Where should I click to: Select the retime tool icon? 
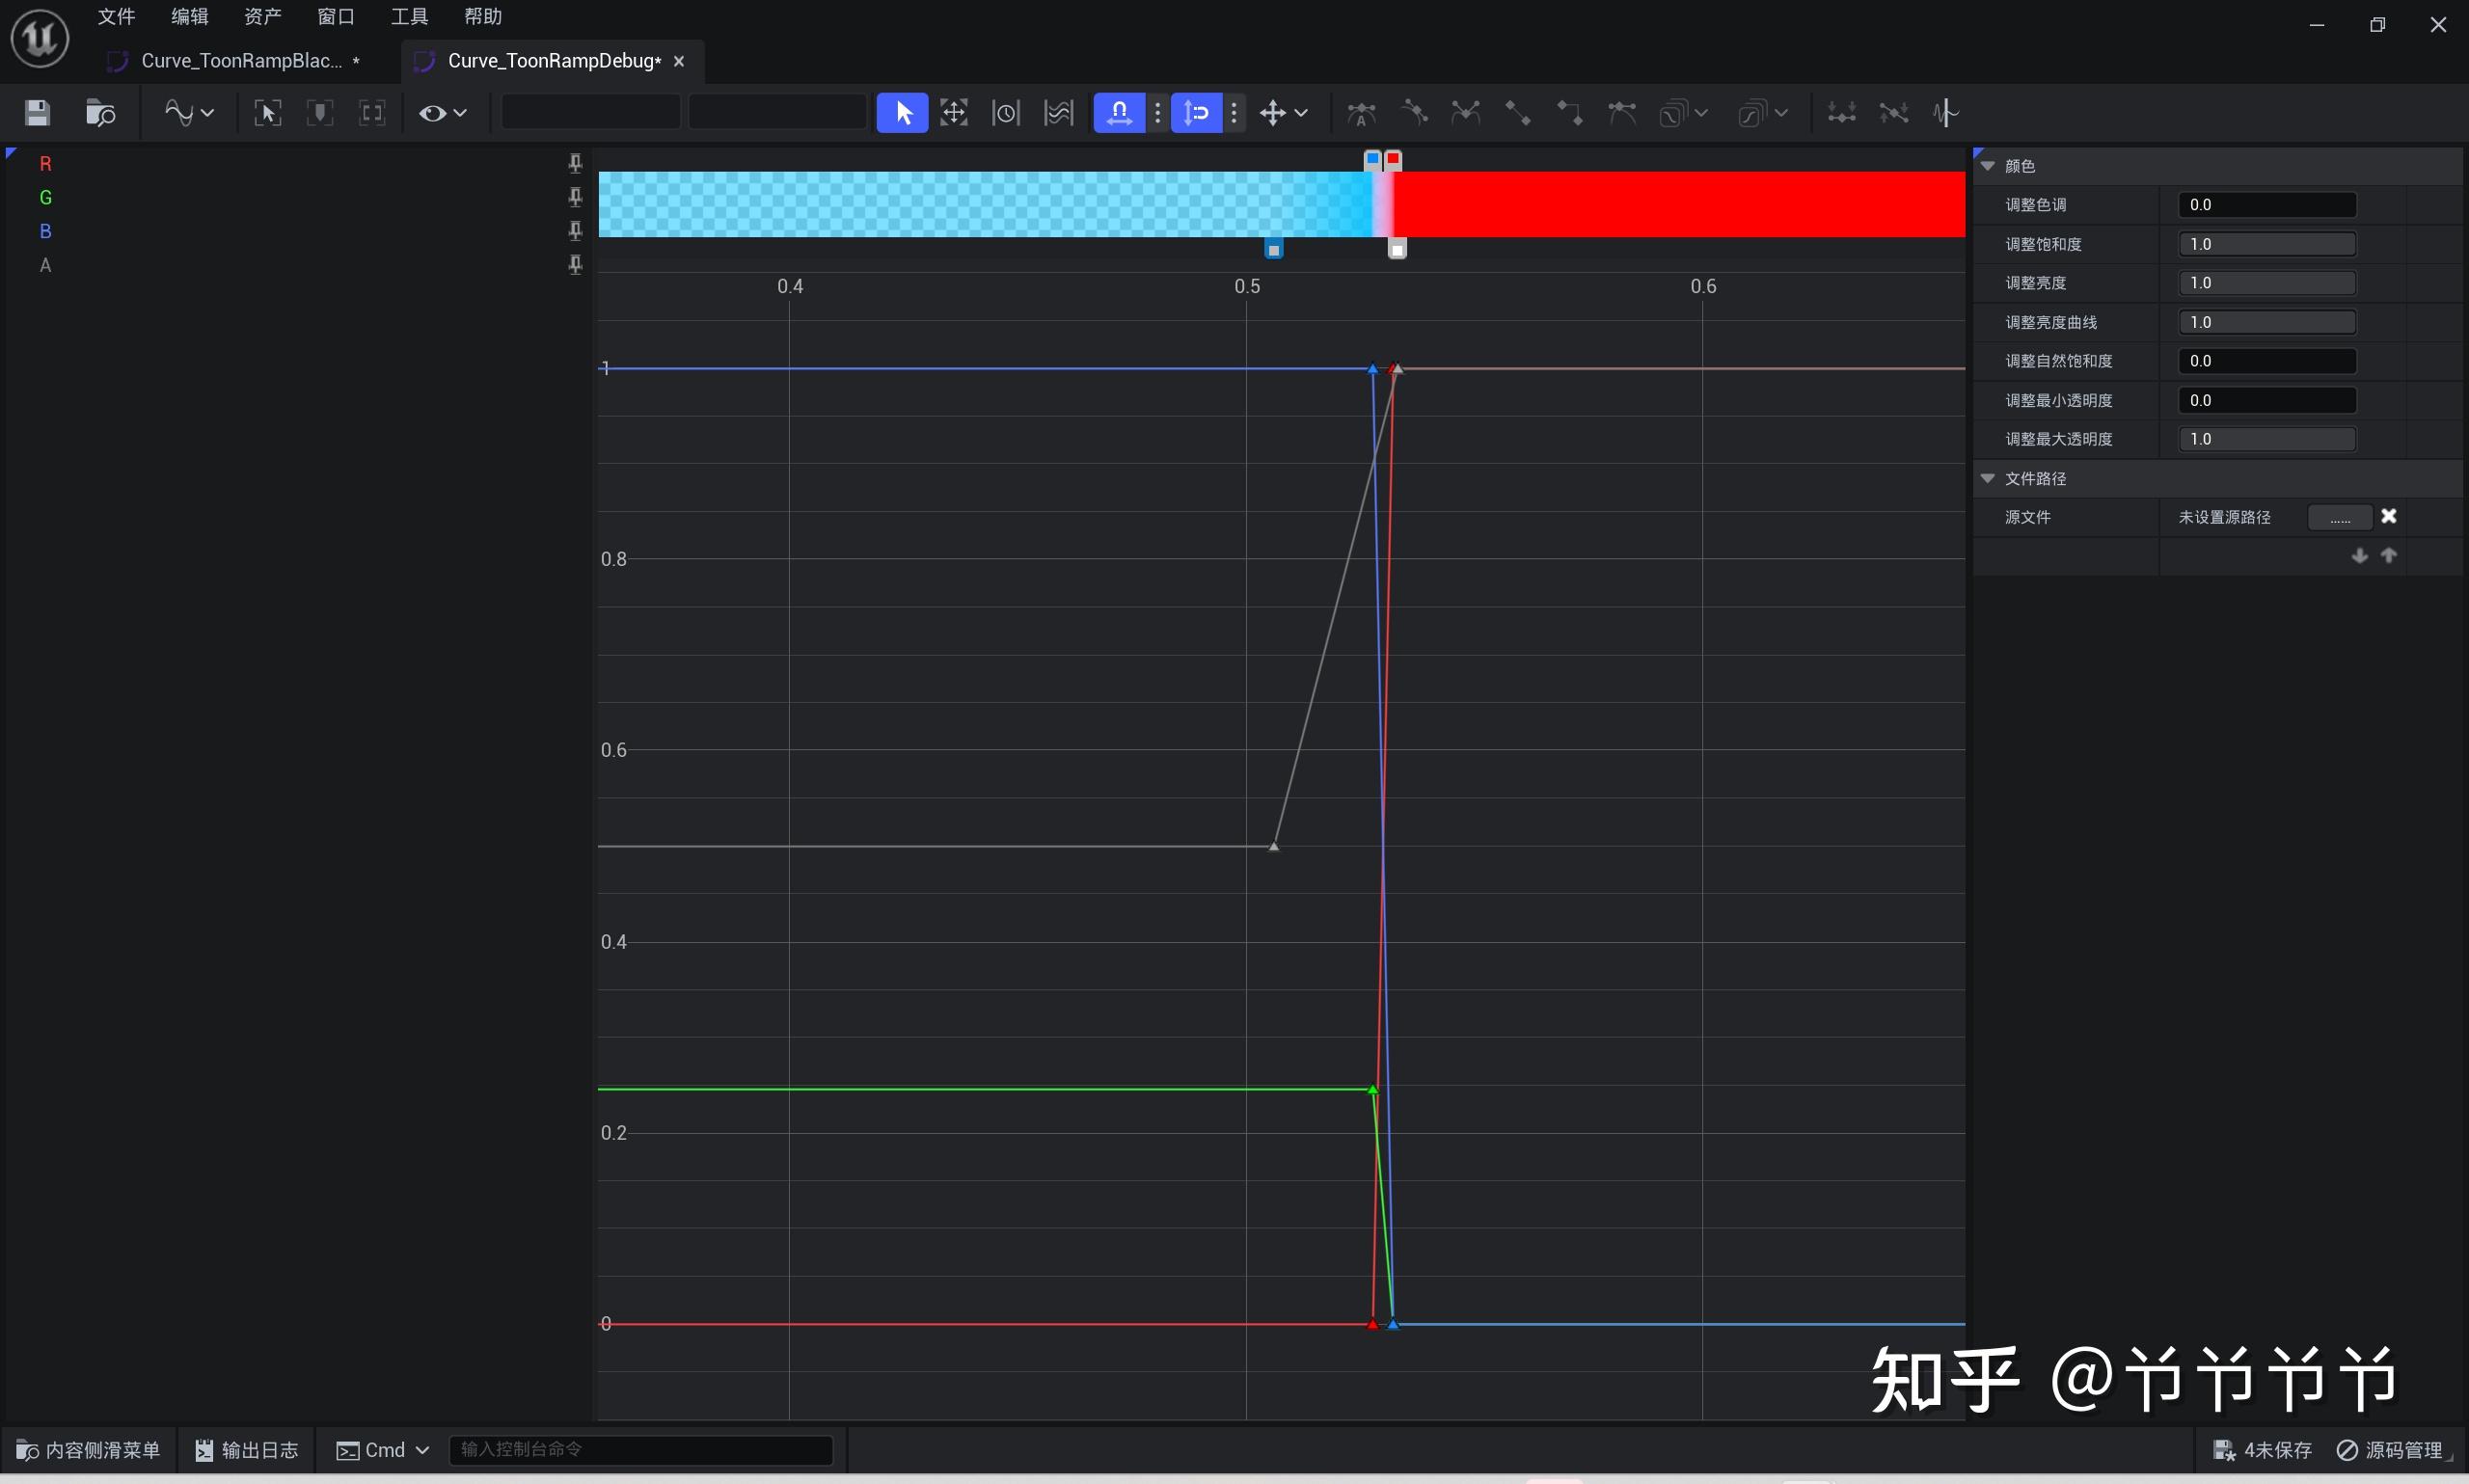(1005, 112)
